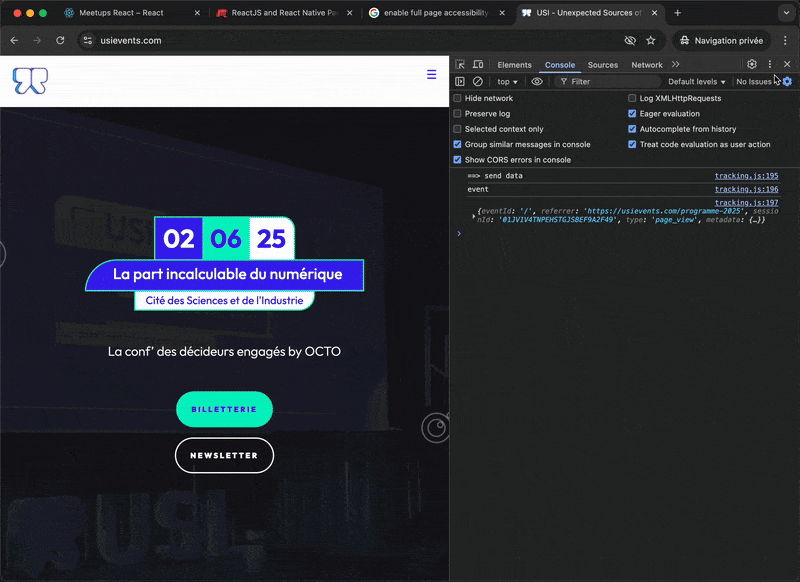This screenshot has width=800, height=582.
Task: Show more DevTools tabs with the chevrons
Action: tap(676, 64)
